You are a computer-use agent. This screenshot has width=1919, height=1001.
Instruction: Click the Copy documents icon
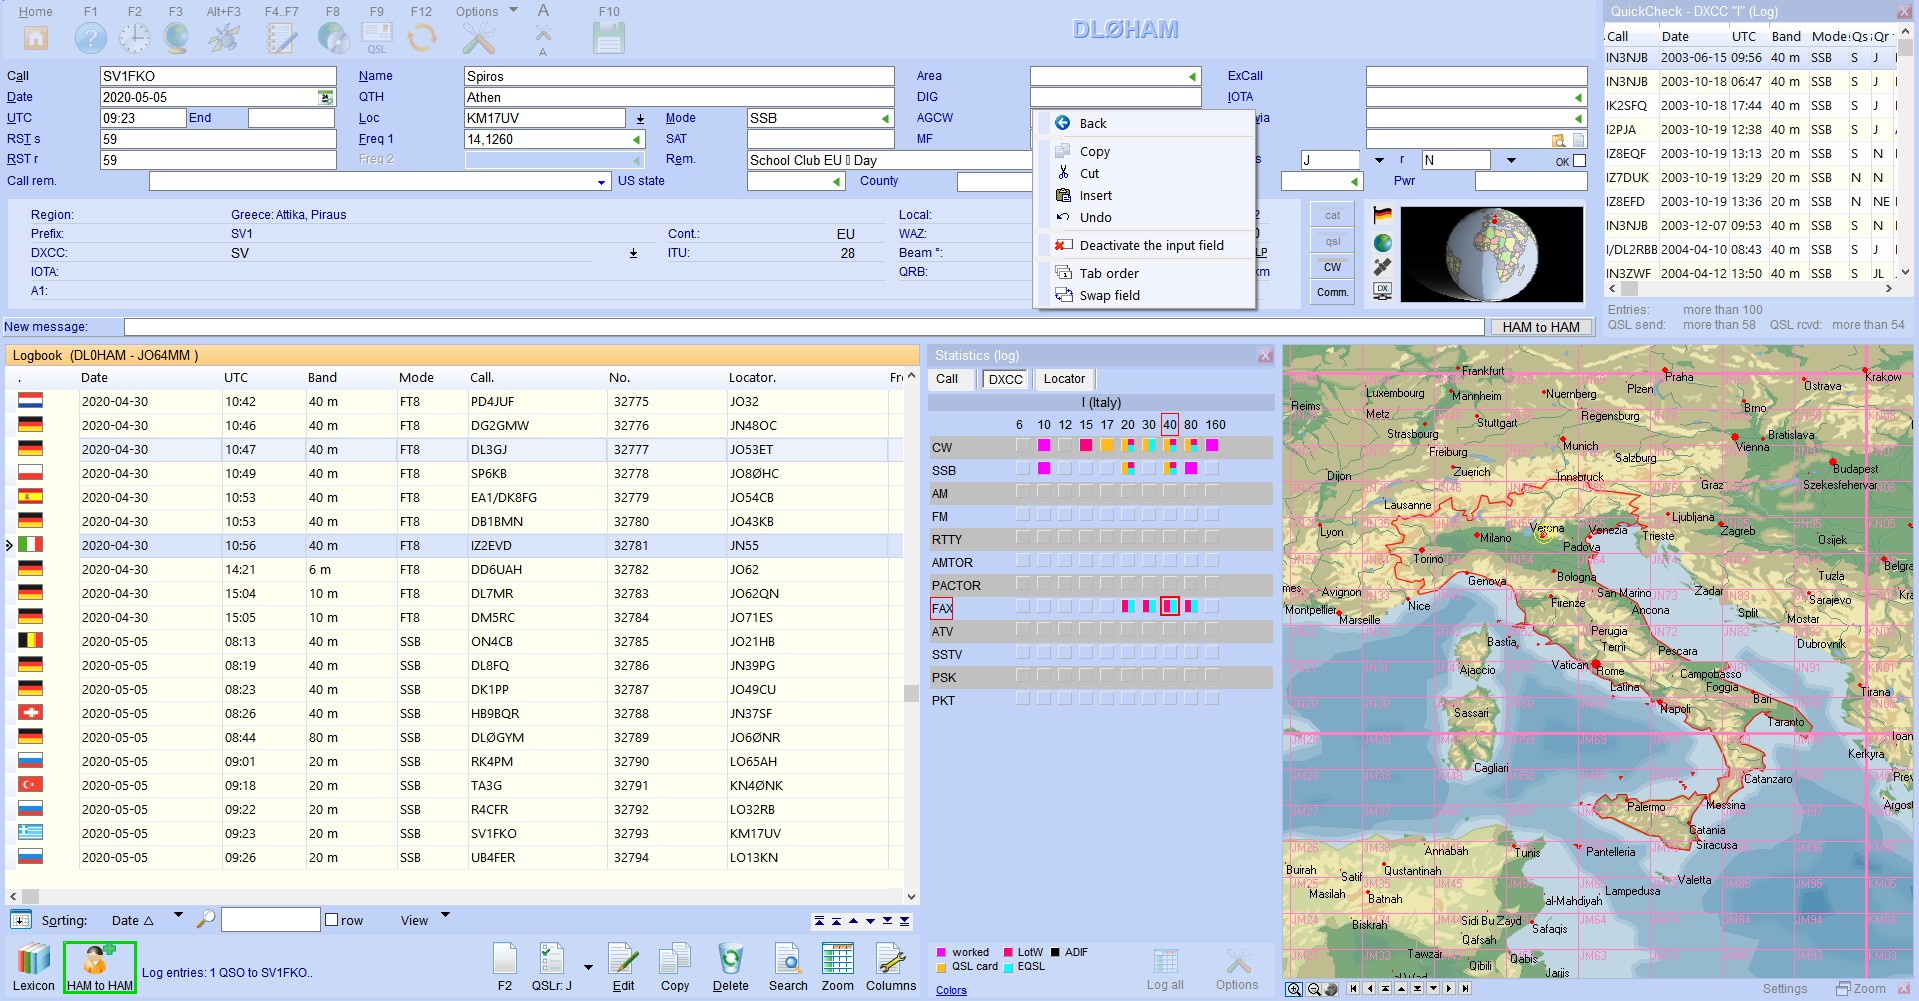pos(675,959)
